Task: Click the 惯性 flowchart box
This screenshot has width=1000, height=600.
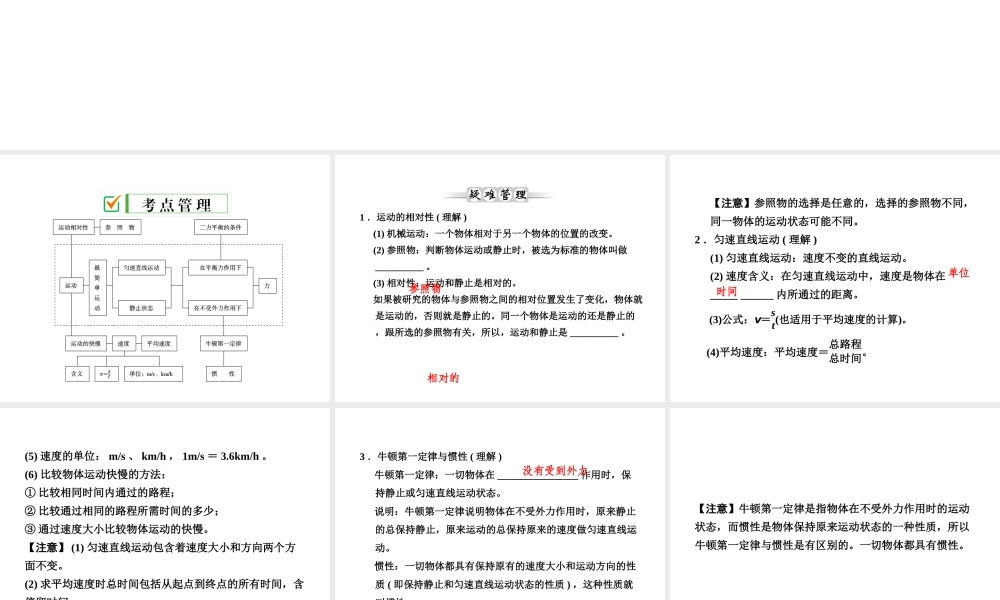Action: 224,374
